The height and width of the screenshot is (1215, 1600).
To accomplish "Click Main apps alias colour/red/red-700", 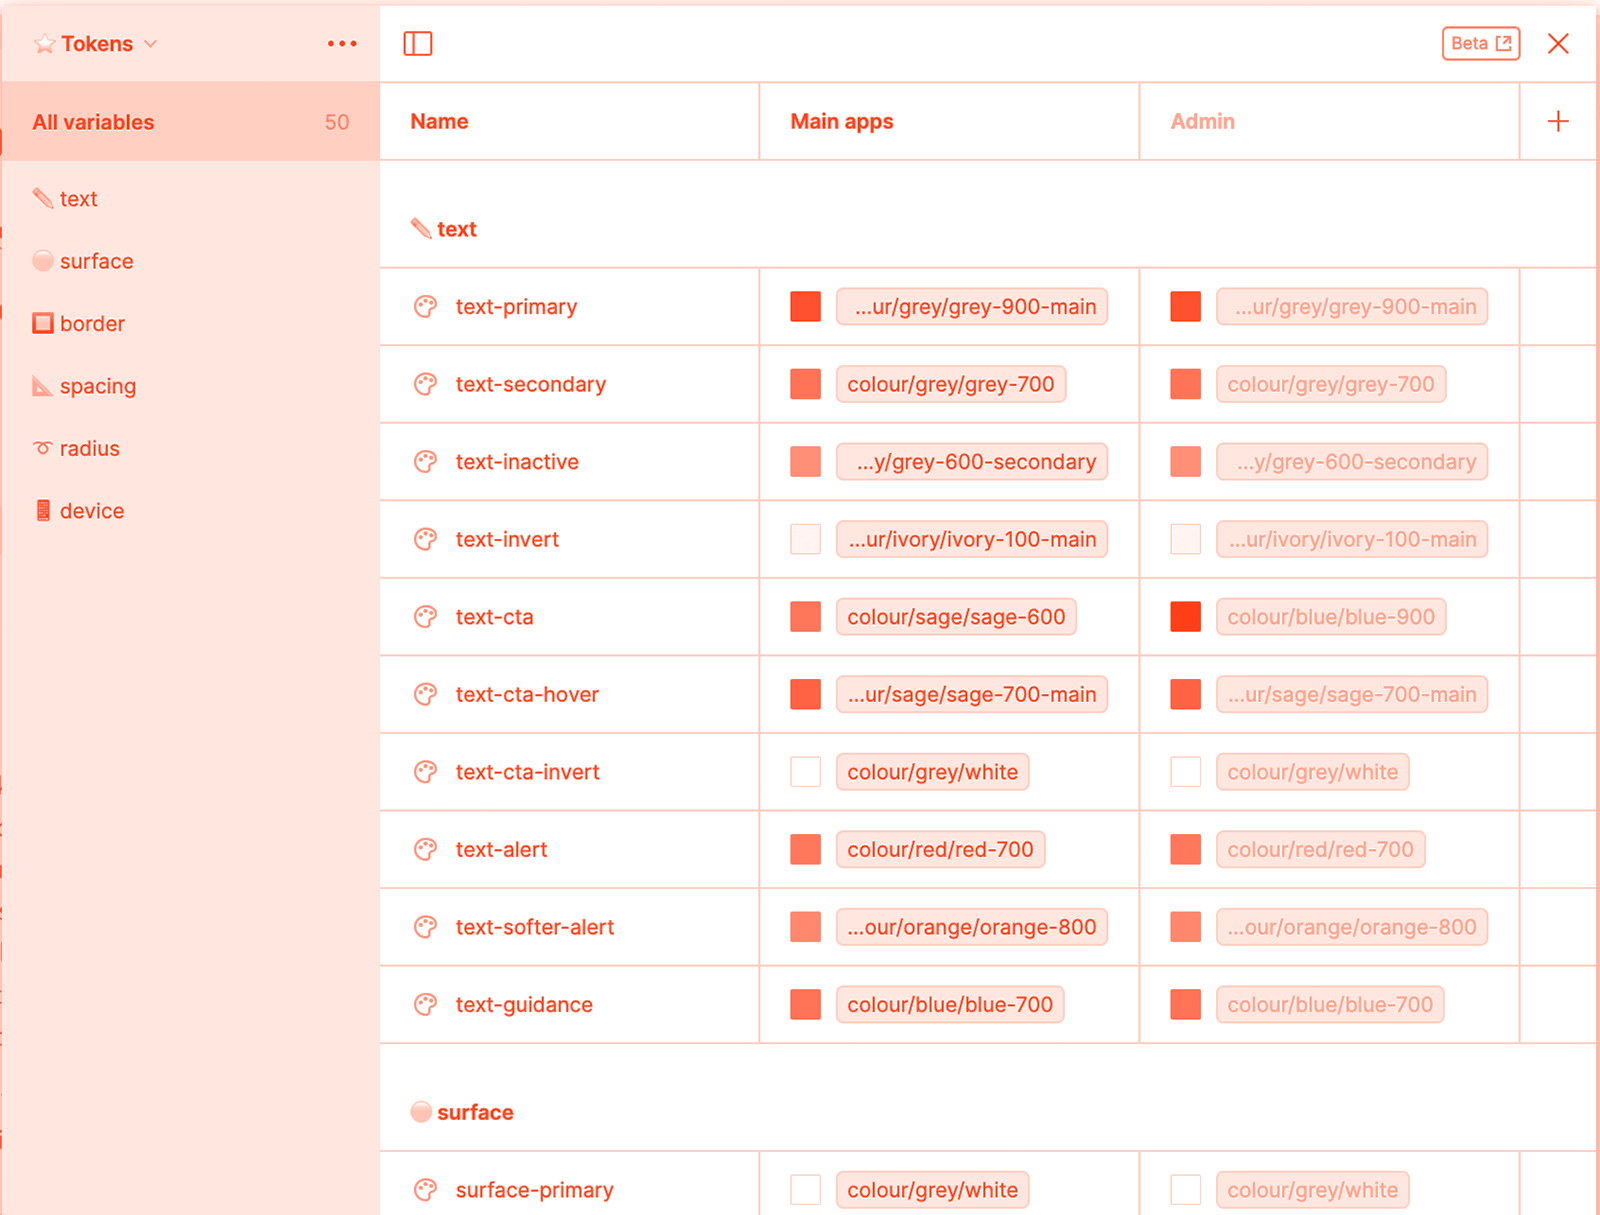I will click(x=940, y=849).
